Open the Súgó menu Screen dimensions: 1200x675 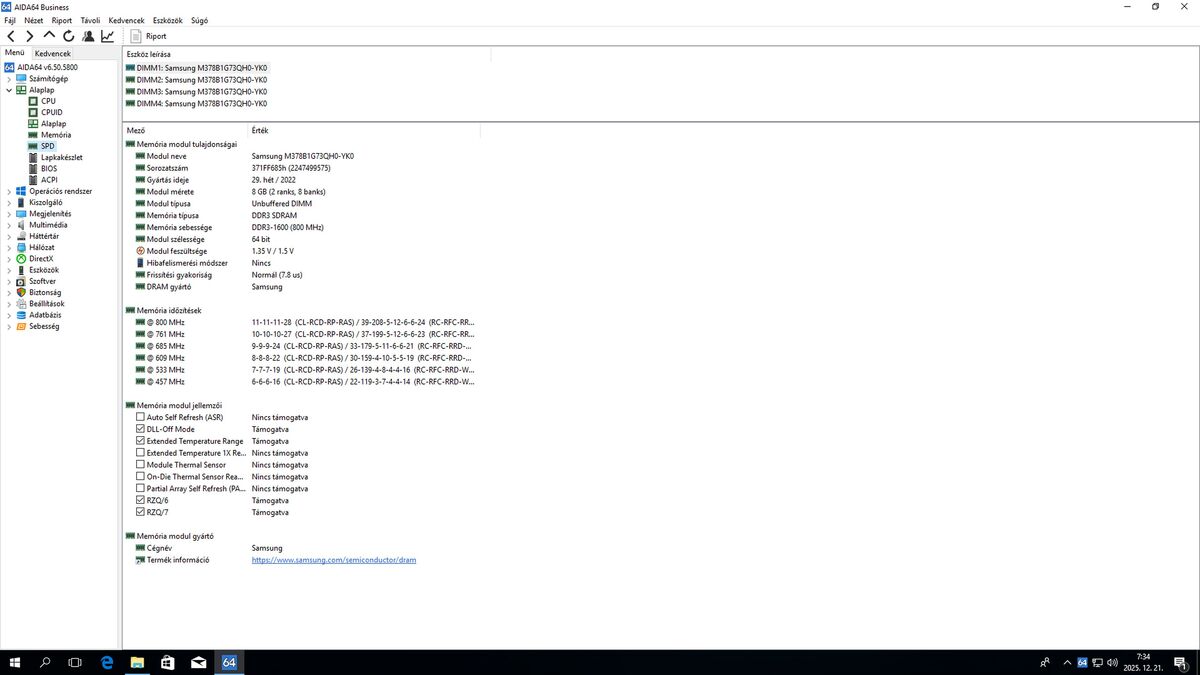199,20
